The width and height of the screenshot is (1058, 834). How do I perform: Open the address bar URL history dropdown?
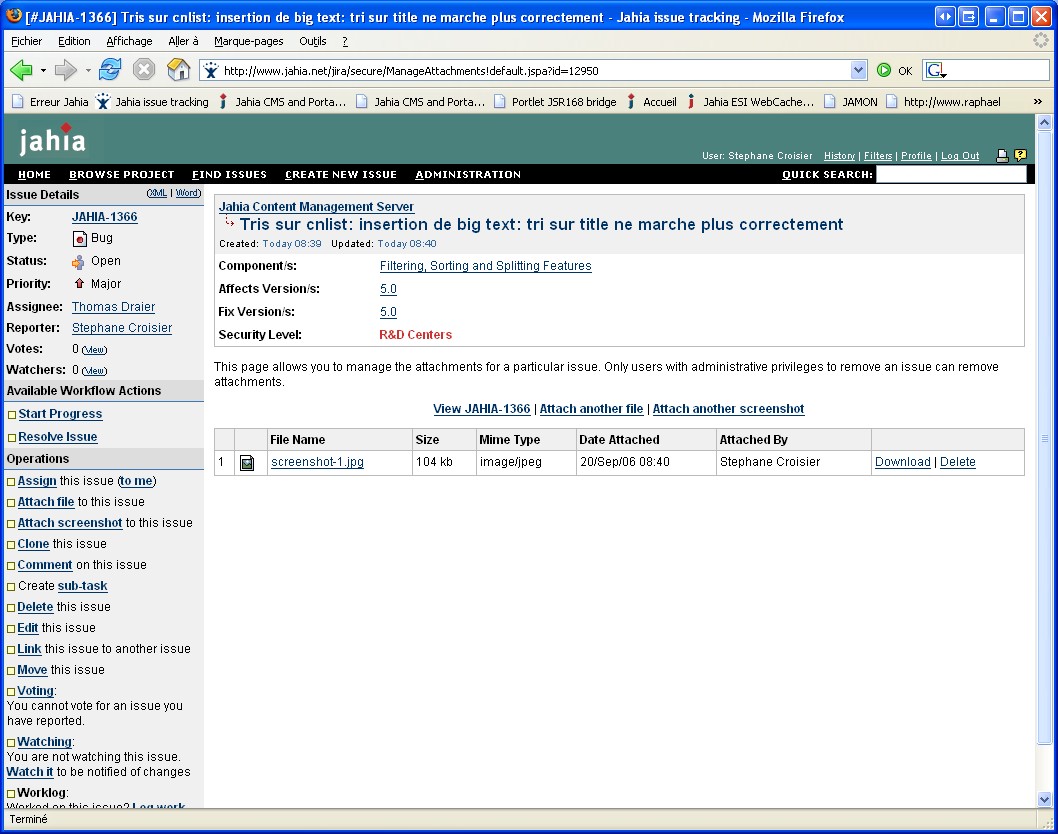(x=858, y=70)
